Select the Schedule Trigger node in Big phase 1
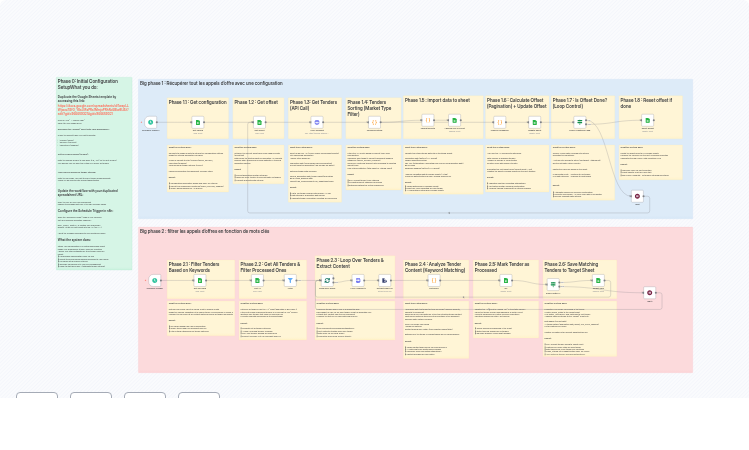Screen dimensions: 749x450 coord(151,122)
